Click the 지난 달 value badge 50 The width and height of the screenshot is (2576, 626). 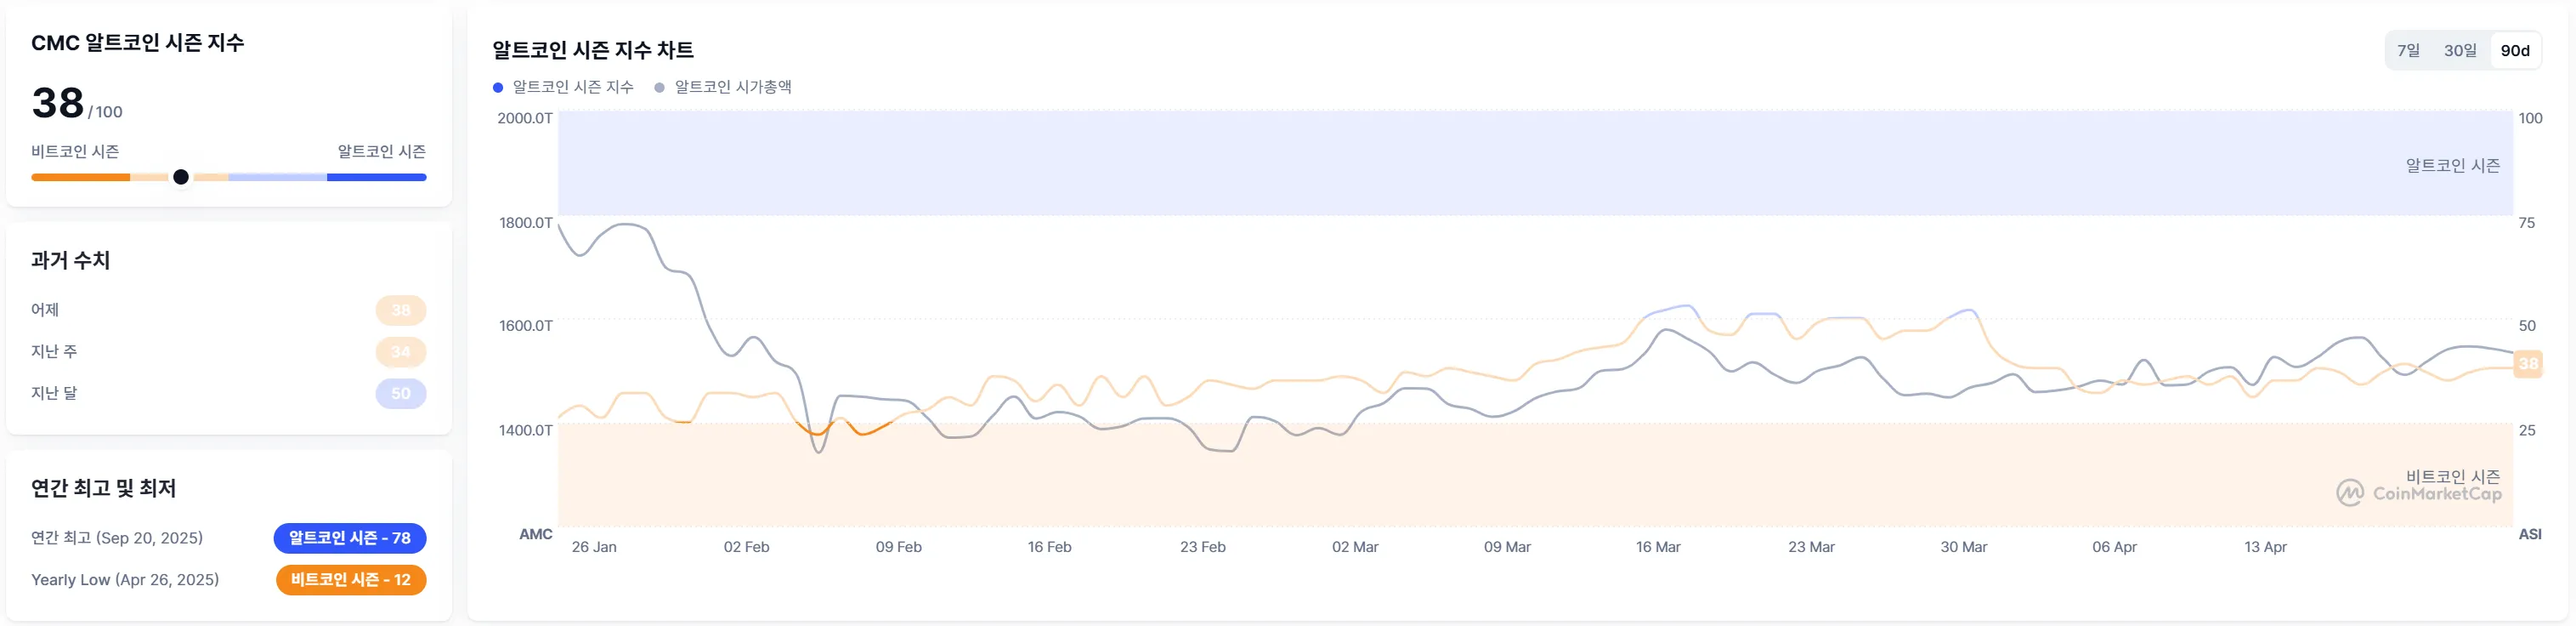tap(401, 394)
